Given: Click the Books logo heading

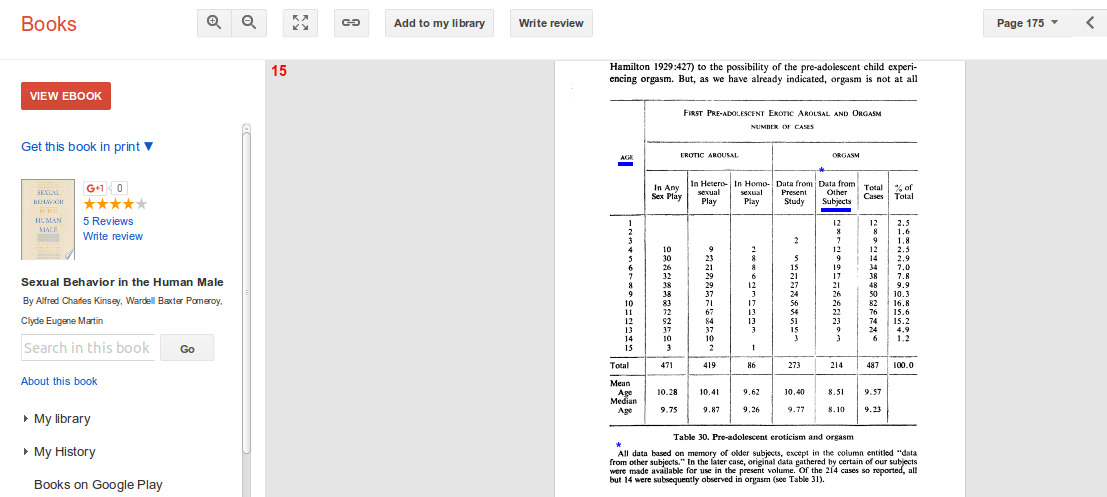Looking at the screenshot, I should tap(49, 24).
